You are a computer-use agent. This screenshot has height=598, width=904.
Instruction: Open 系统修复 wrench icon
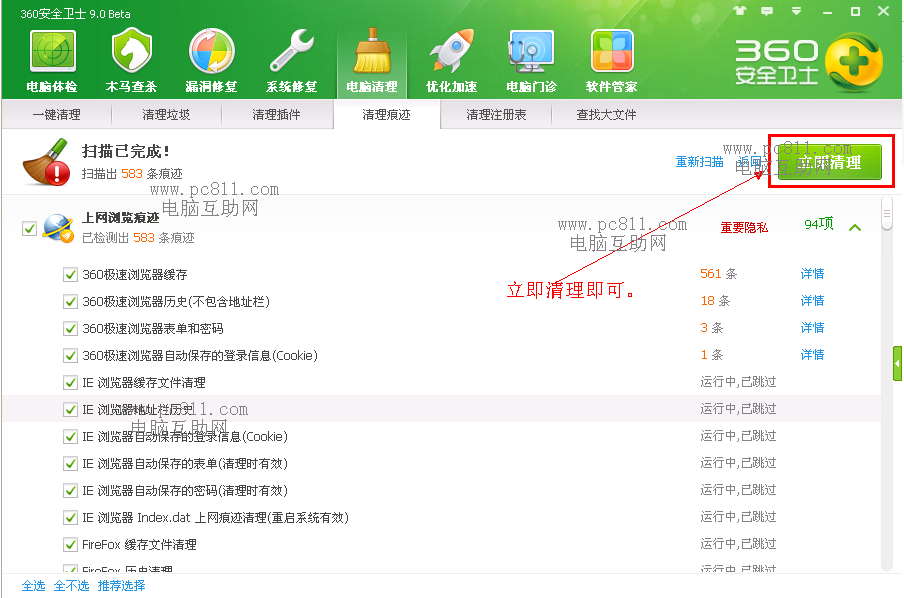pyautogui.click(x=292, y=61)
